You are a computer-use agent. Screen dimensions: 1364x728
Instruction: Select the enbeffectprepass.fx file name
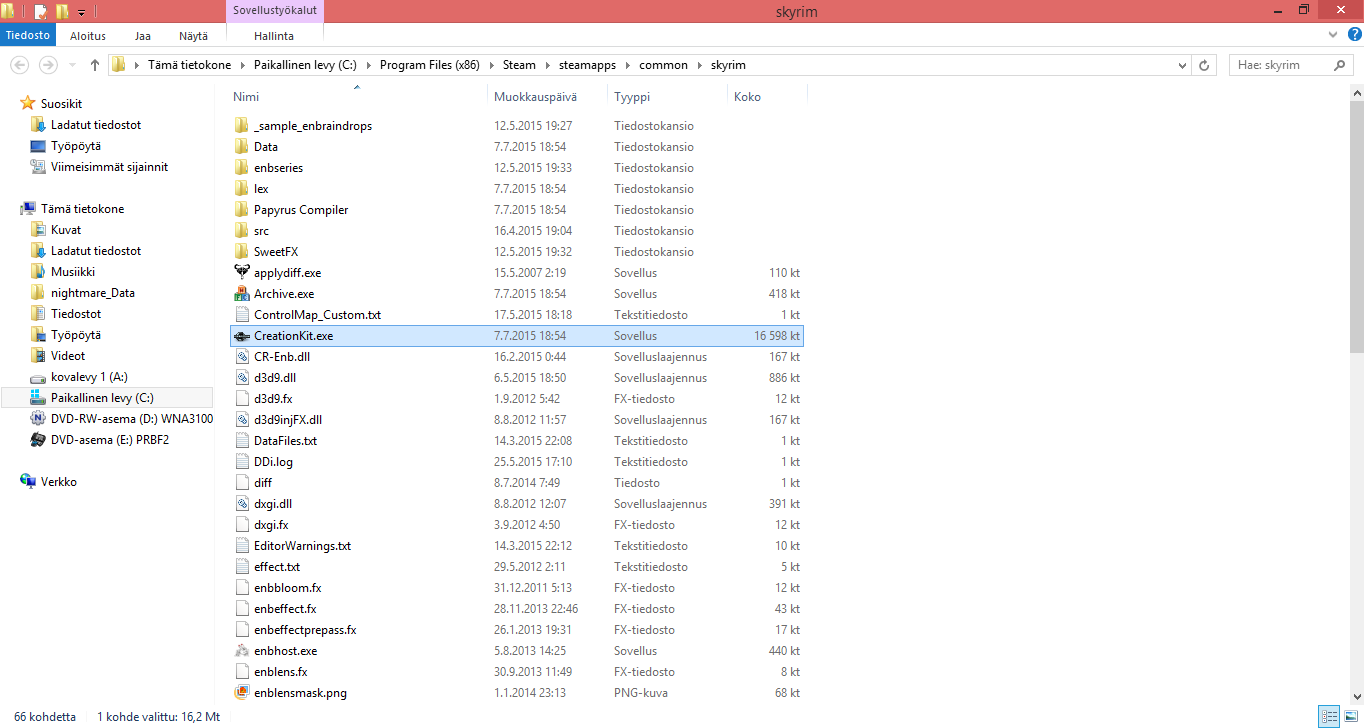click(305, 630)
